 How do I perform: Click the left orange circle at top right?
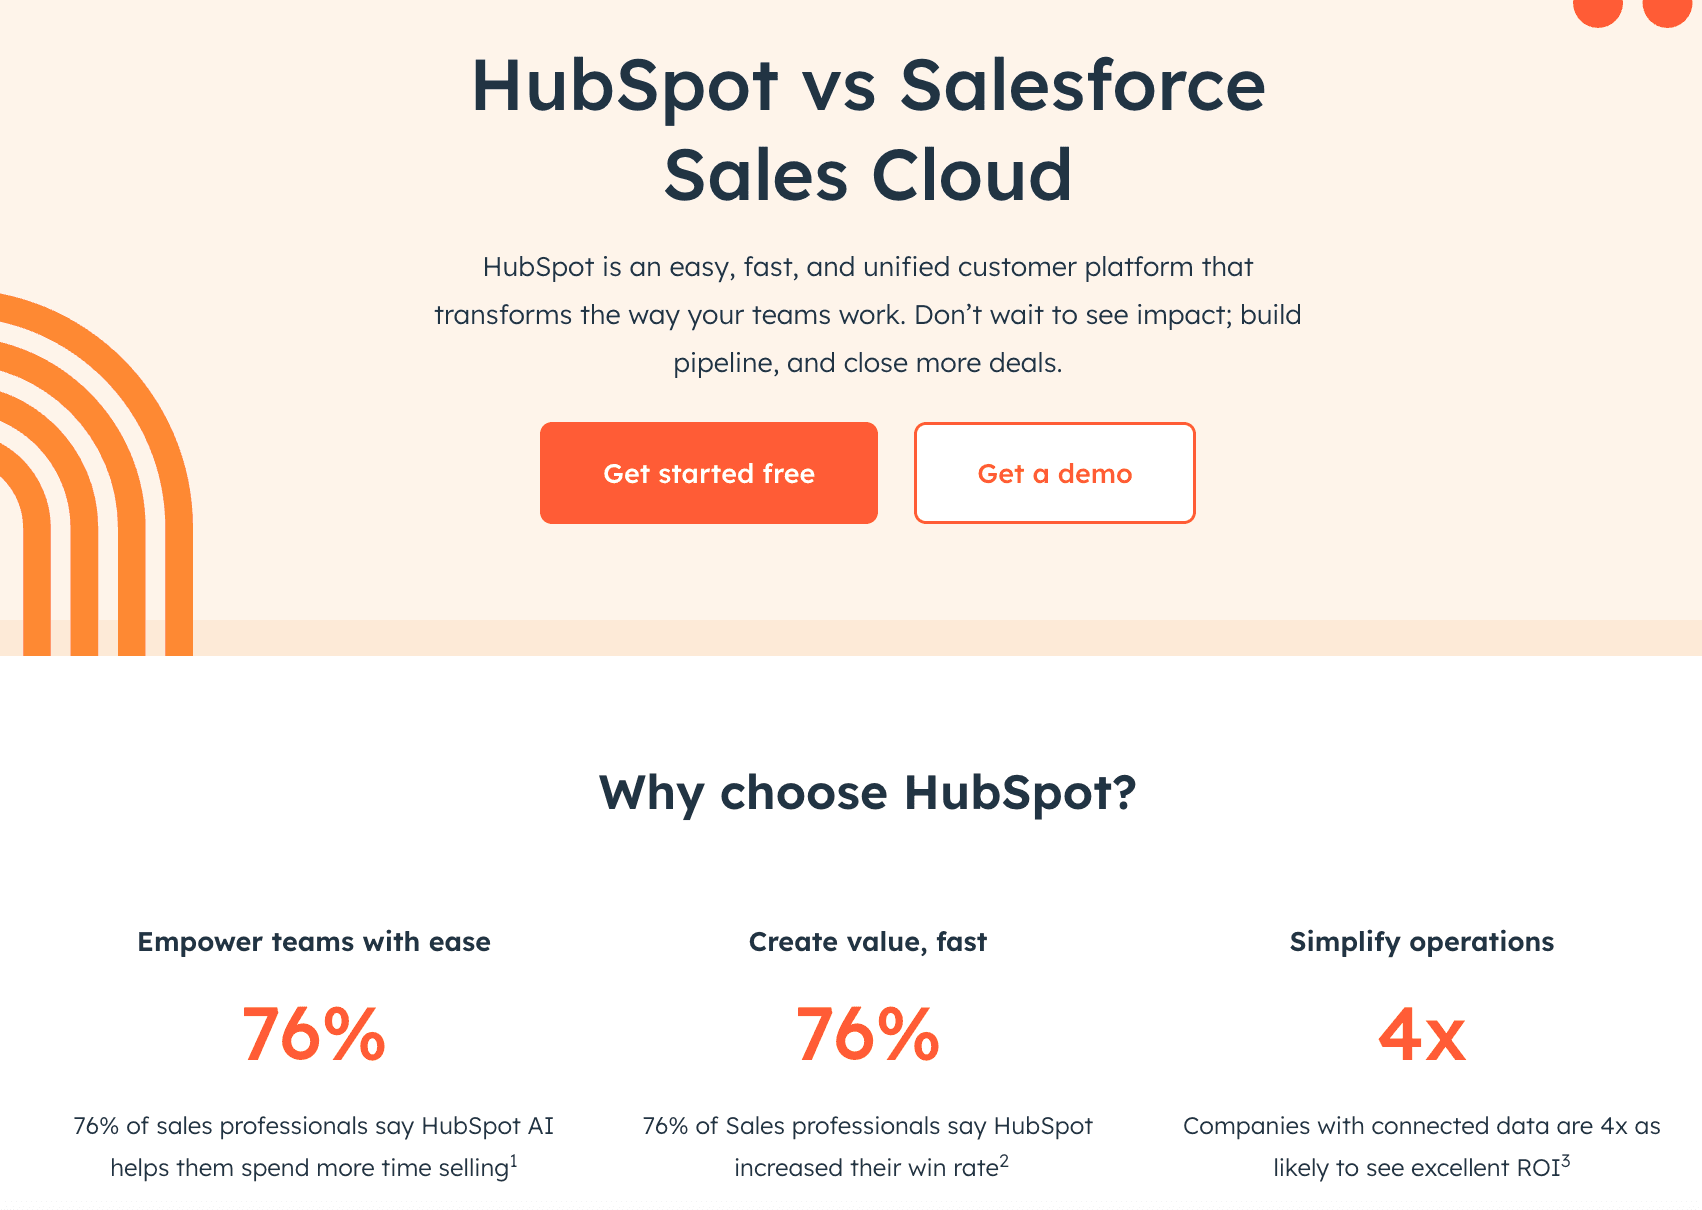pyautogui.click(x=1597, y=10)
